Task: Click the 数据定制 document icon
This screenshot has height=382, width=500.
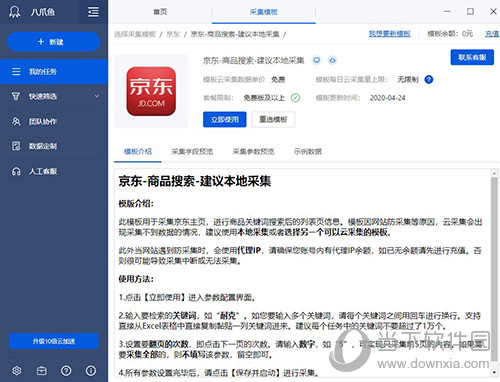Action: (16, 146)
